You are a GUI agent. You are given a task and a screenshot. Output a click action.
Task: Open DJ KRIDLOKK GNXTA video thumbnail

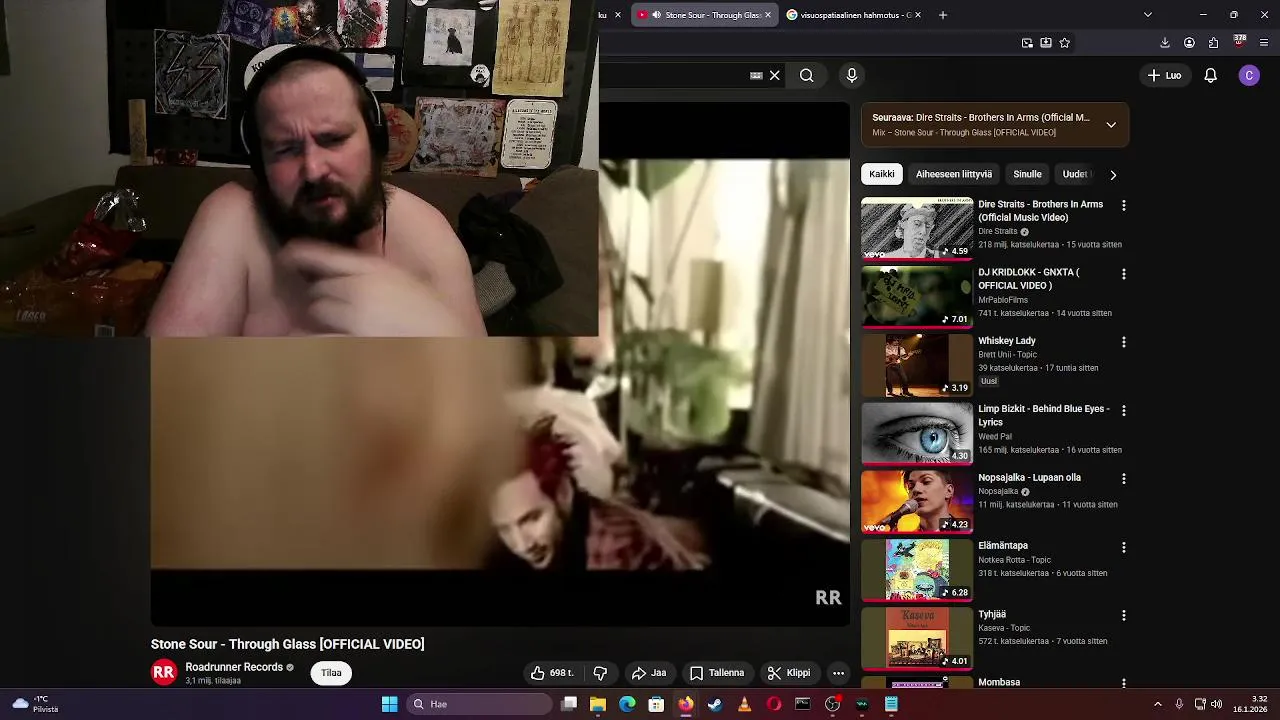(x=917, y=297)
